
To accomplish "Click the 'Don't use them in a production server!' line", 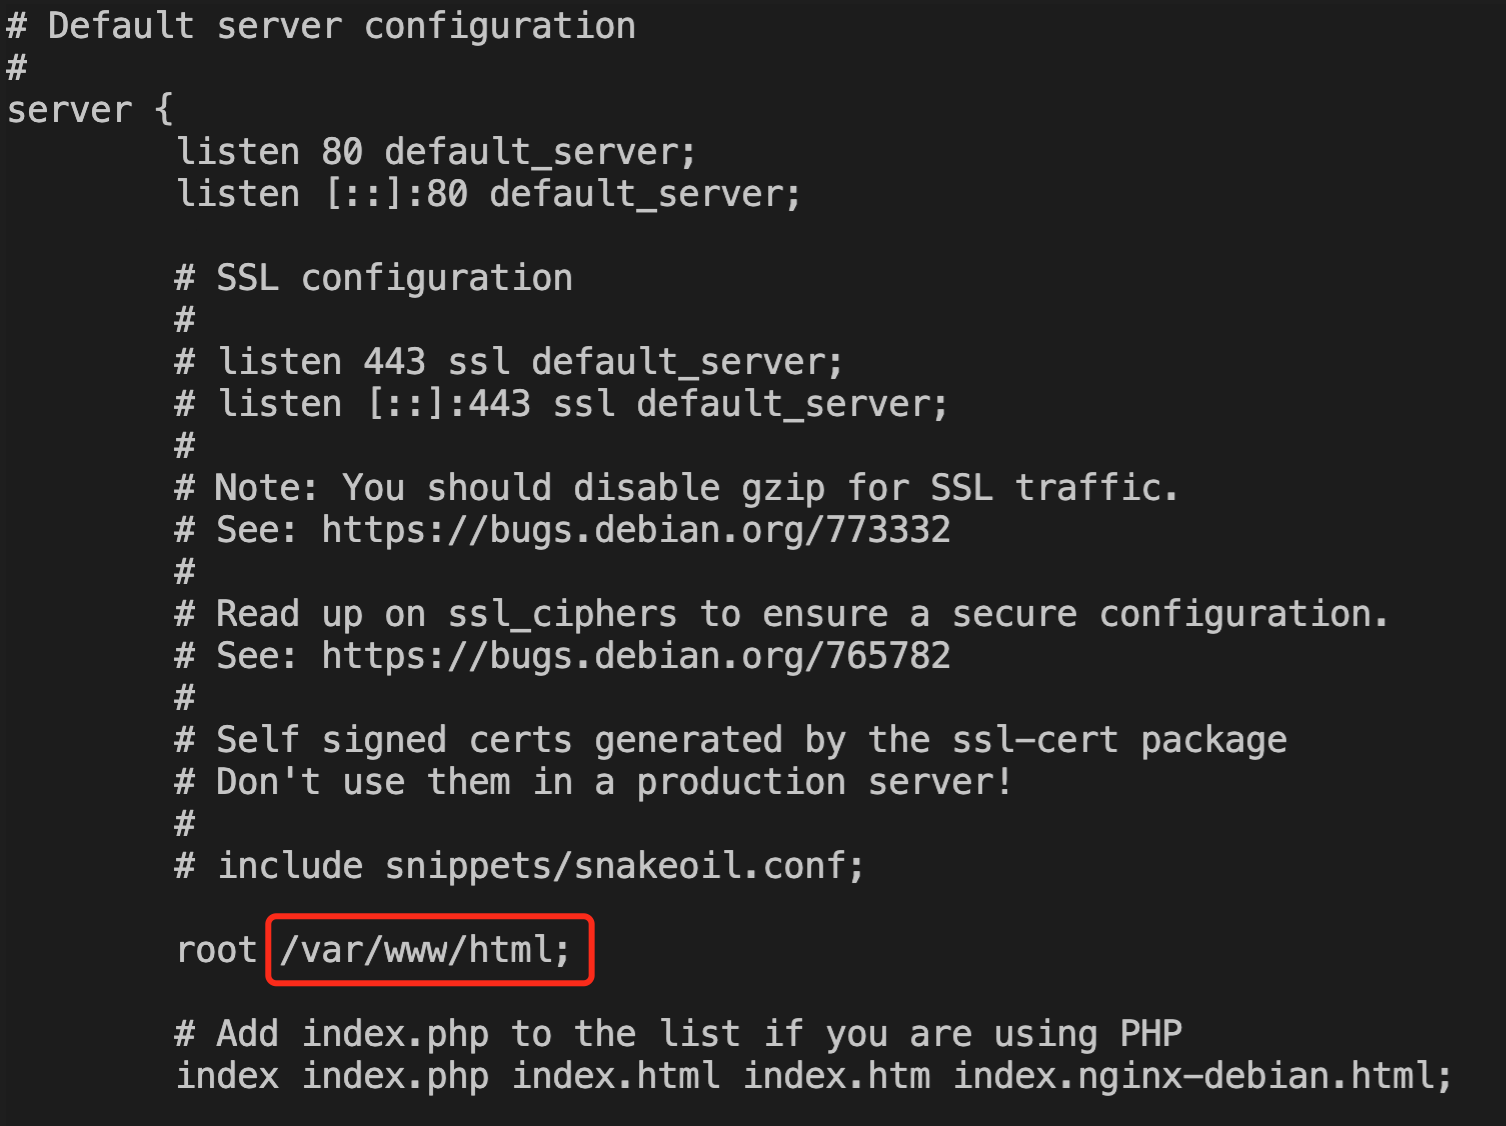I will pos(593,782).
